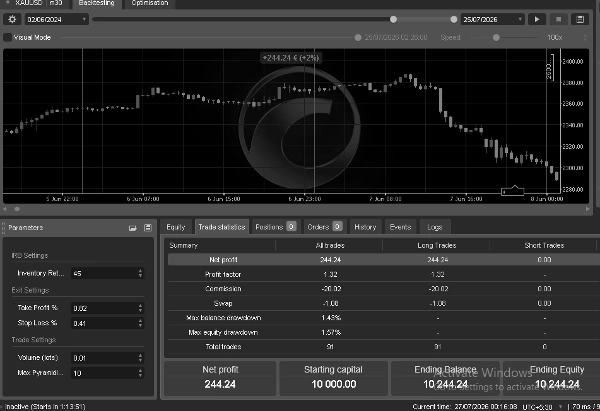Click the Max equity drawdown row label
Image resolution: width=600 pixels, height=411 pixels.
coord(223,333)
